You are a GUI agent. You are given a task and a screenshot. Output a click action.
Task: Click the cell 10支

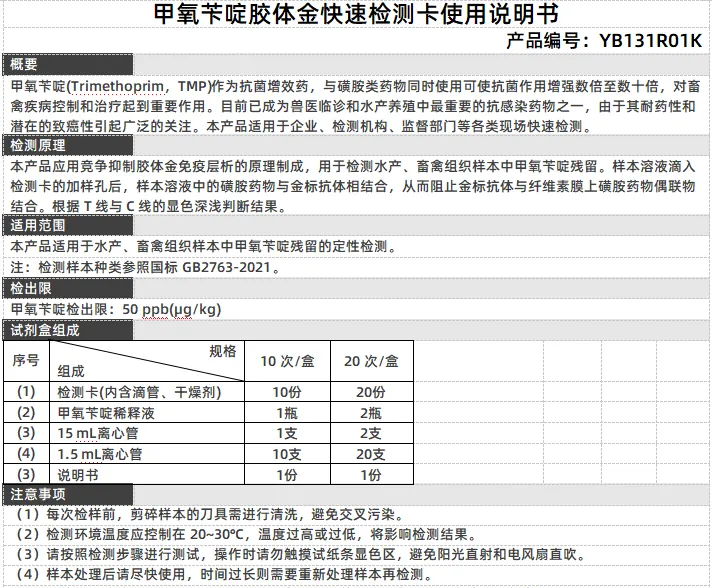tap(287, 454)
